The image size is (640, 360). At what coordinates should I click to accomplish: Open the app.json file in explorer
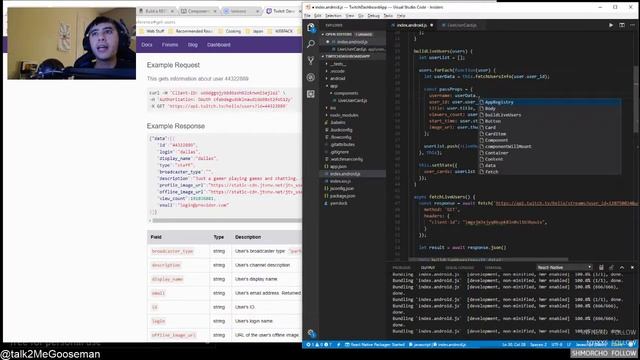click(352, 167)
